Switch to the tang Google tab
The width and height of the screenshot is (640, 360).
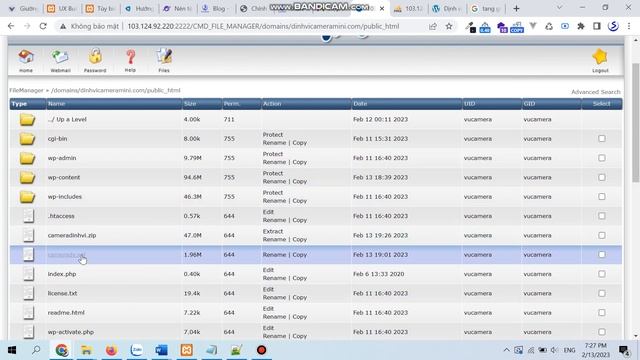pyautogui.click(x=486, y=9)
